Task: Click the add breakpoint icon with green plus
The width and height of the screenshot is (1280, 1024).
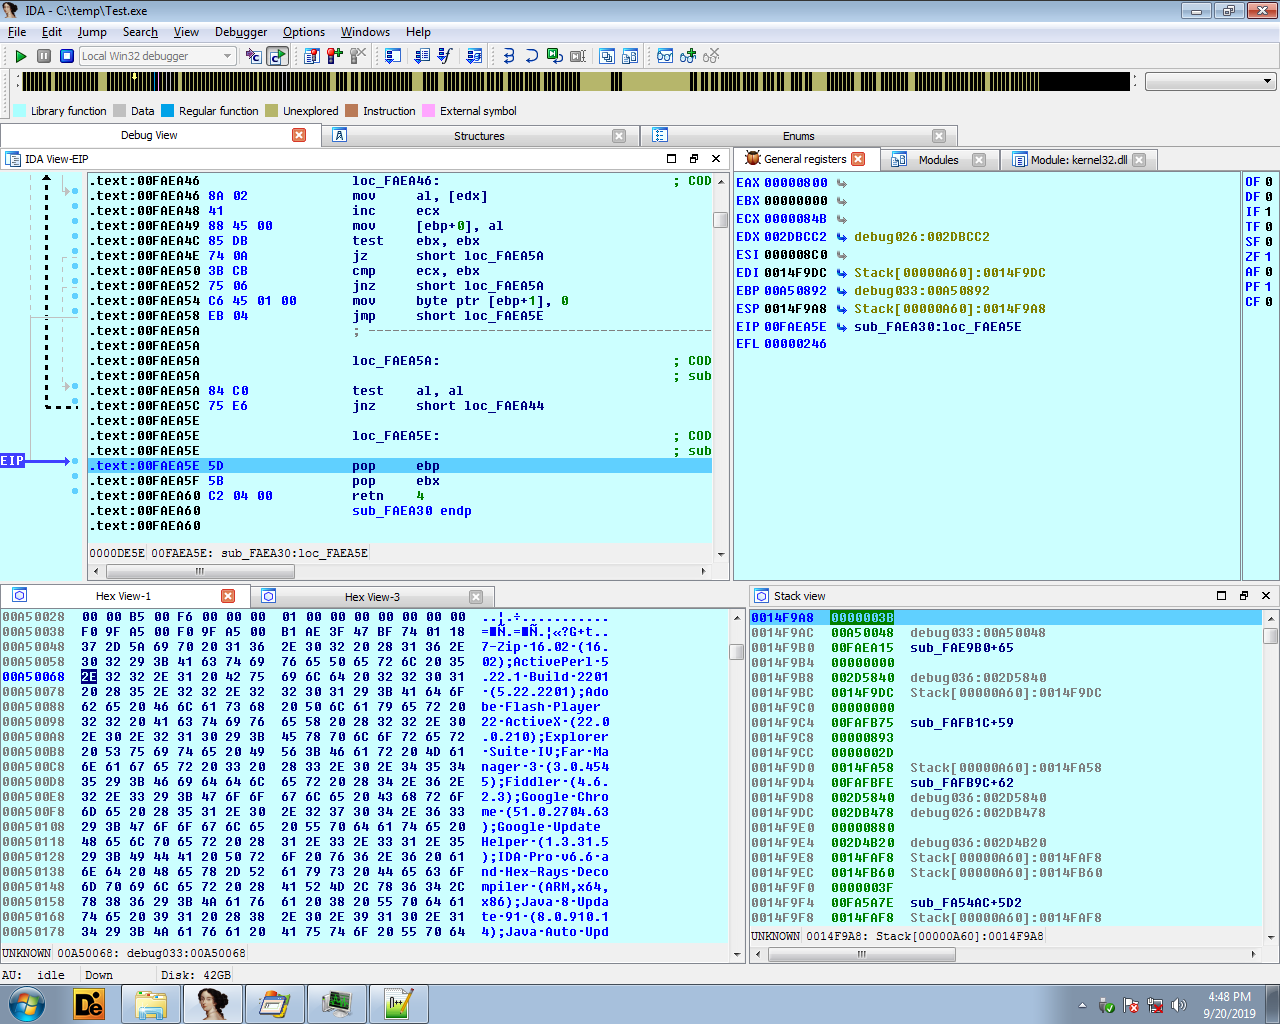Action: (335, 56)
